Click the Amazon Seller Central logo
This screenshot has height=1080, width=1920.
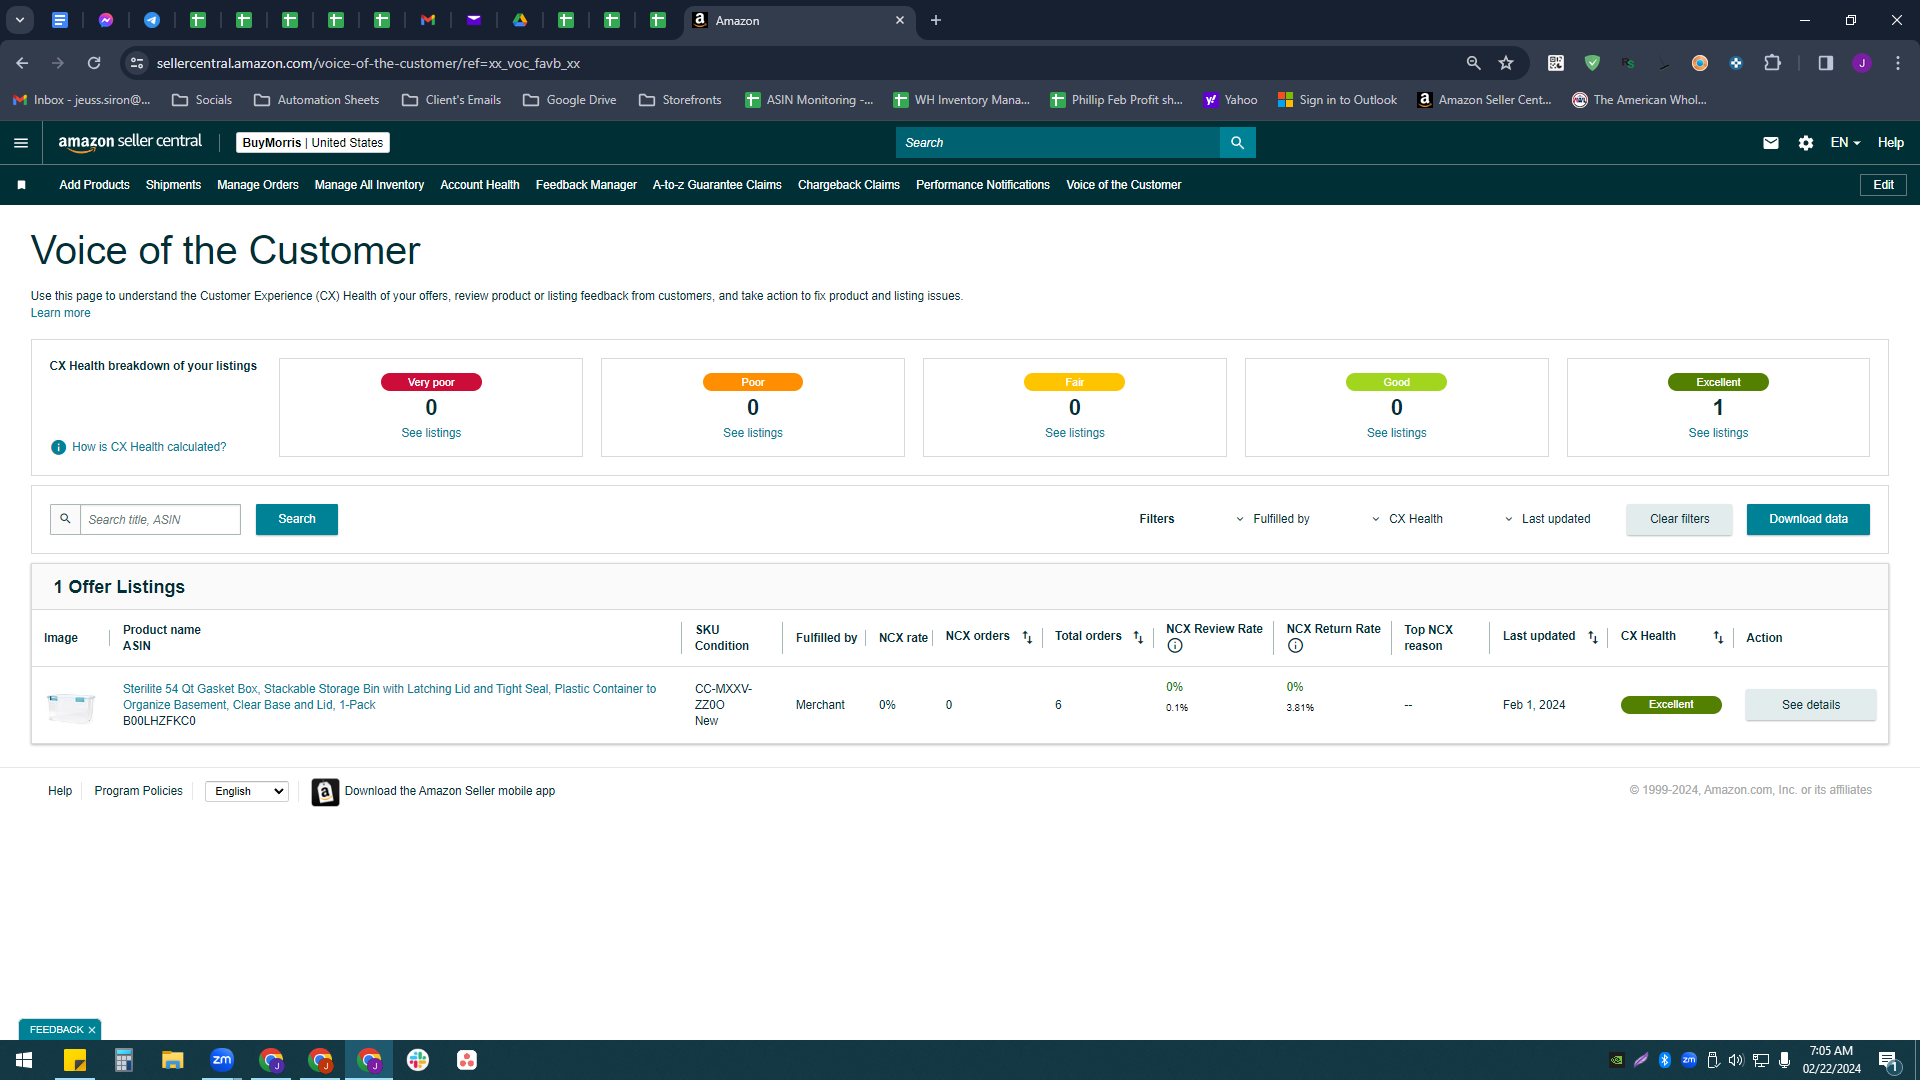pyautogui.click(x=130, y=142)
